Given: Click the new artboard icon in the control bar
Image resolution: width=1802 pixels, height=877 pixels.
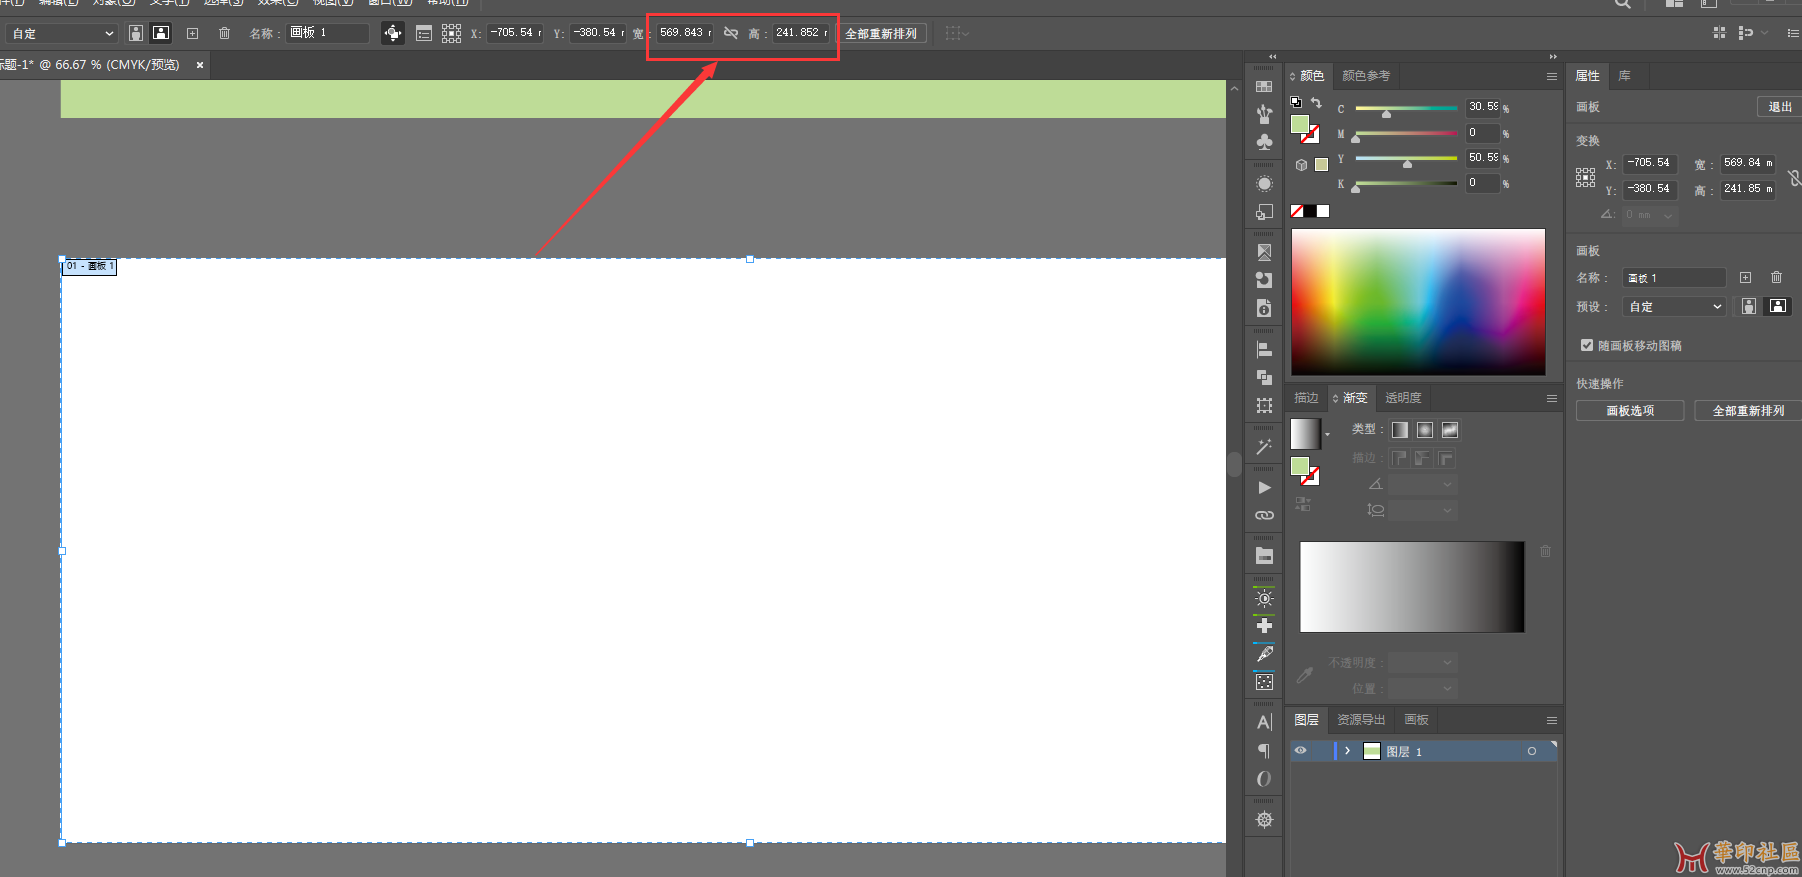Looking at the screenshot, I should click(193, 33).
